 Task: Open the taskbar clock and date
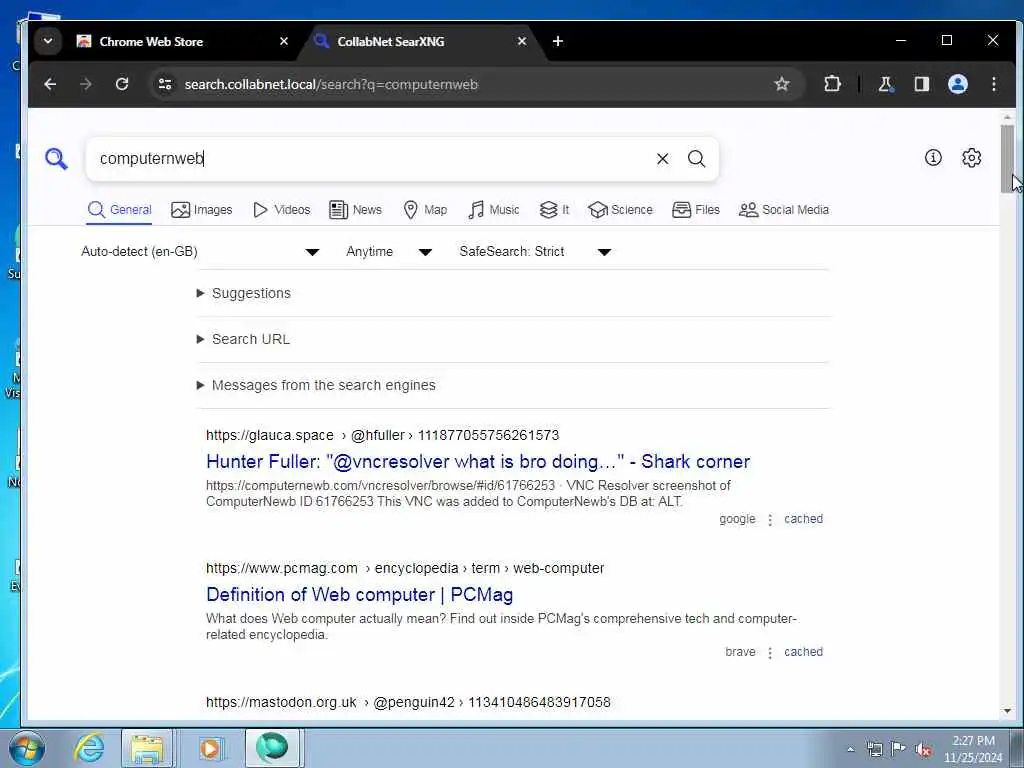[973, 749]
